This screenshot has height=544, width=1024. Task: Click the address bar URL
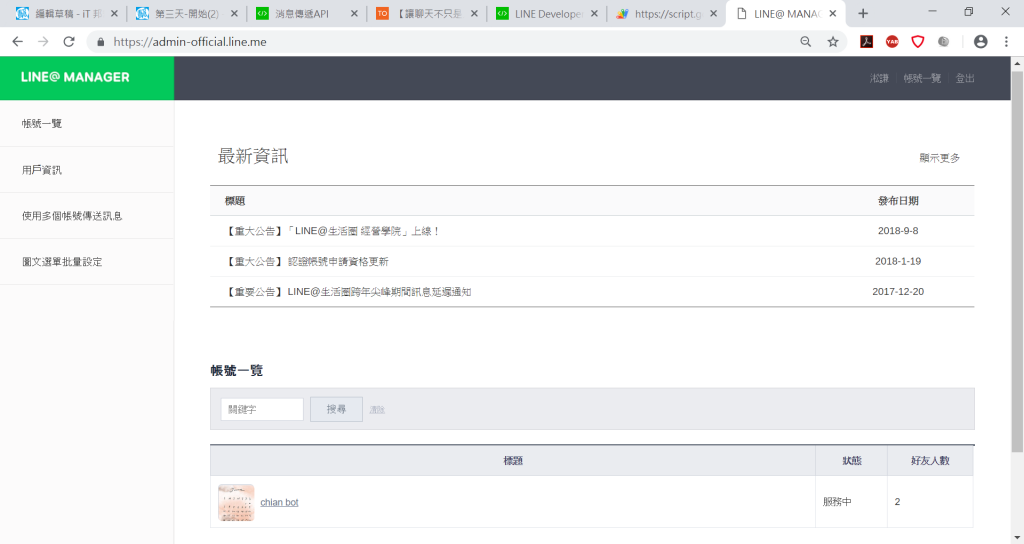pyautogui.click(x=190, y=42)
